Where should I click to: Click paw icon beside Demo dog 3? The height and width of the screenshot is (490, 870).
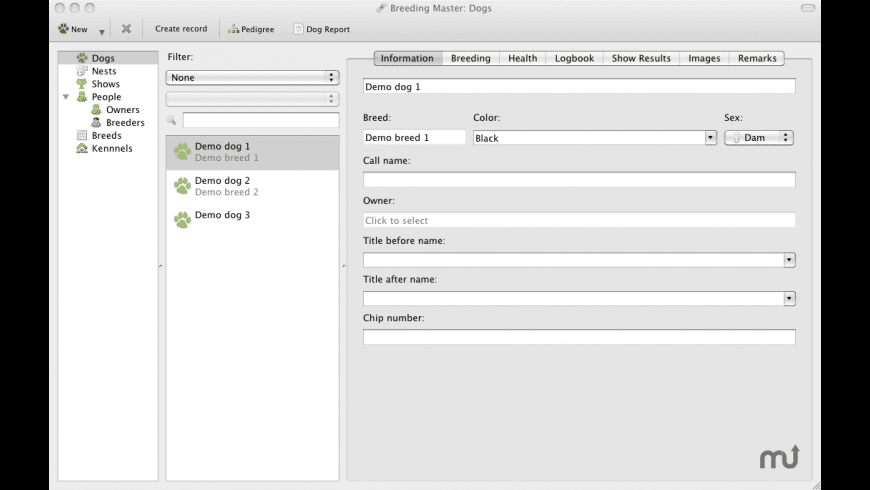point(182,220)
